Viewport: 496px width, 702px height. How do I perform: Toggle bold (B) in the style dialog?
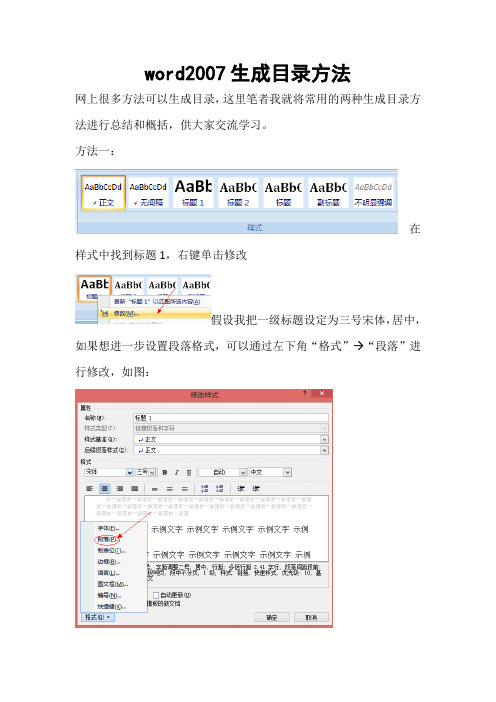coord(165,472)
